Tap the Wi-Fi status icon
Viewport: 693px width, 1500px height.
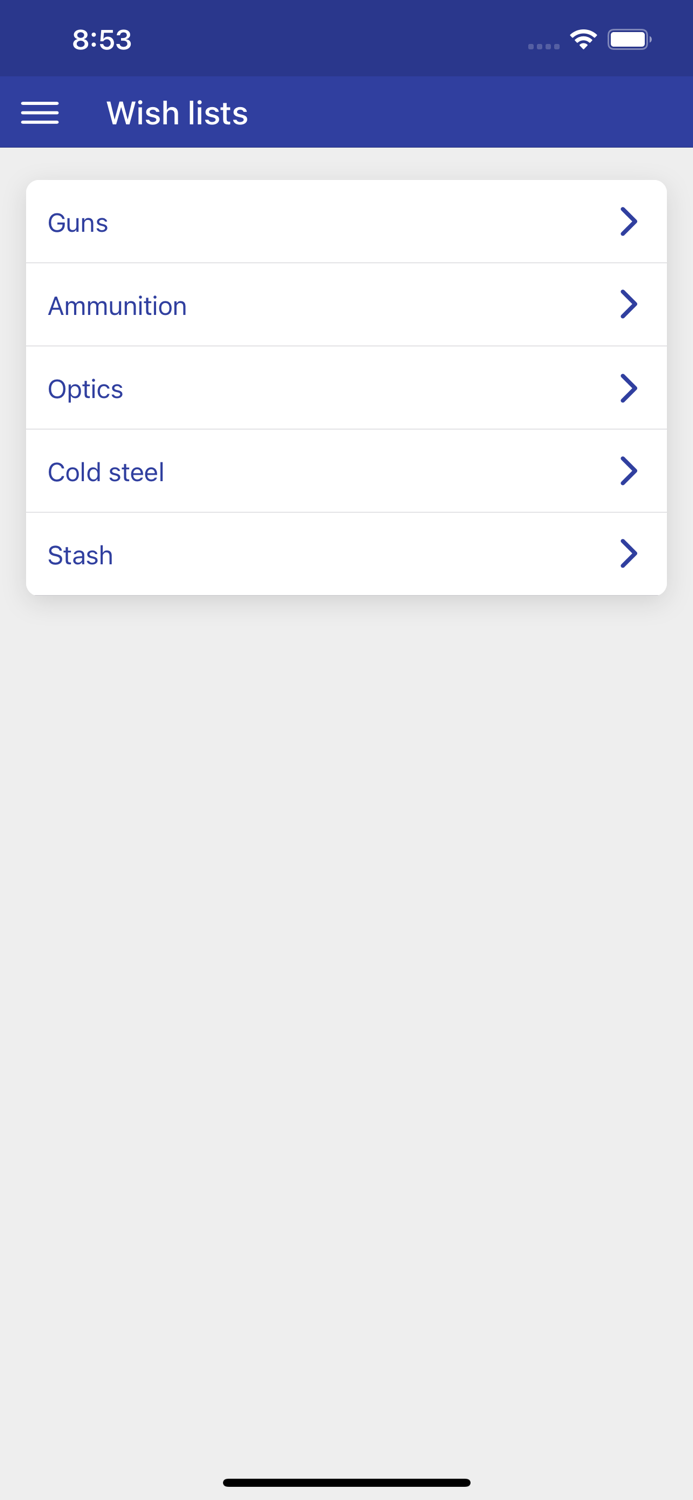pos(583,40)
